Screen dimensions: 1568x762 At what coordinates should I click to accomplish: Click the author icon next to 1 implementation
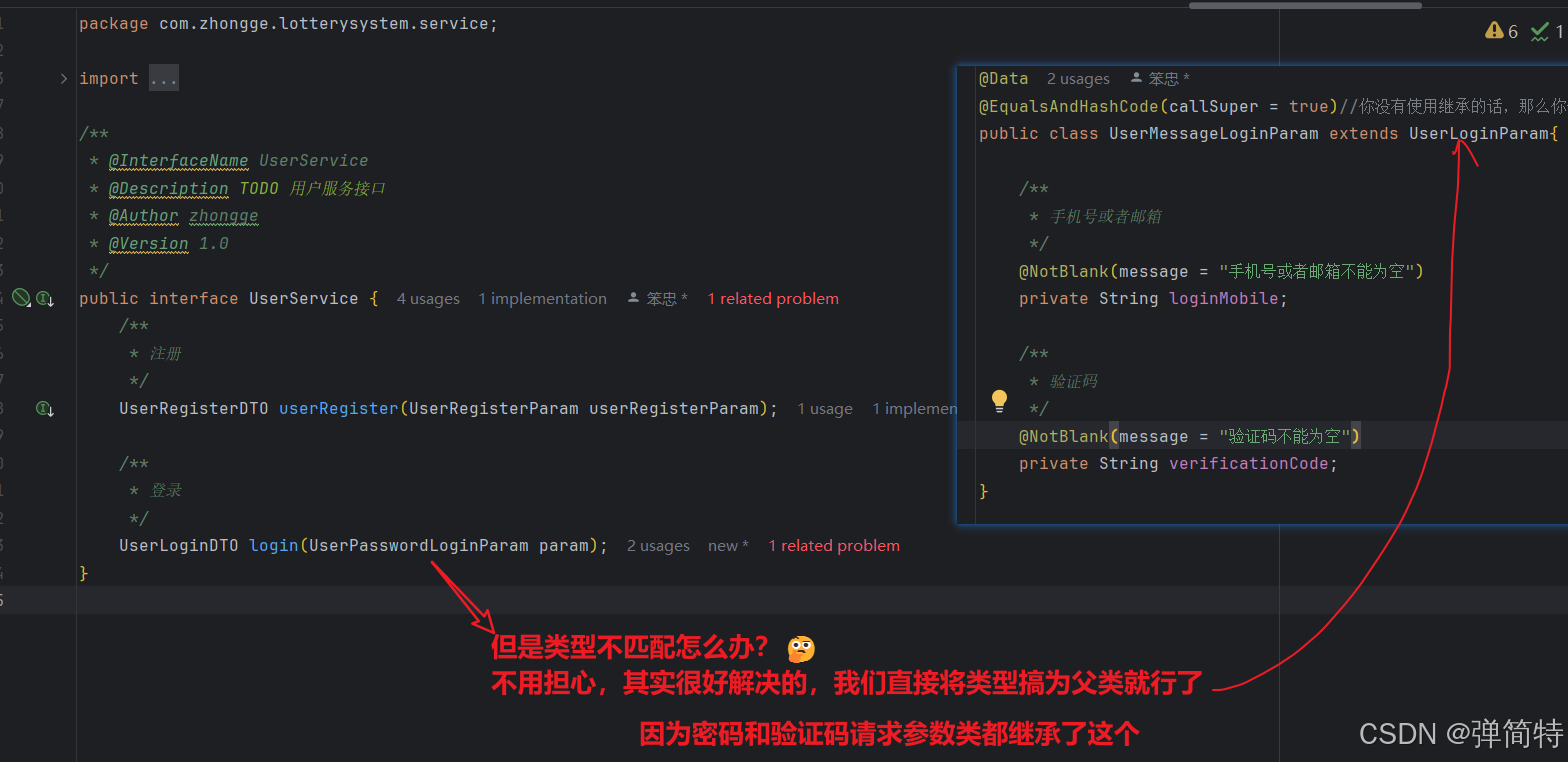tap(633, 298)
